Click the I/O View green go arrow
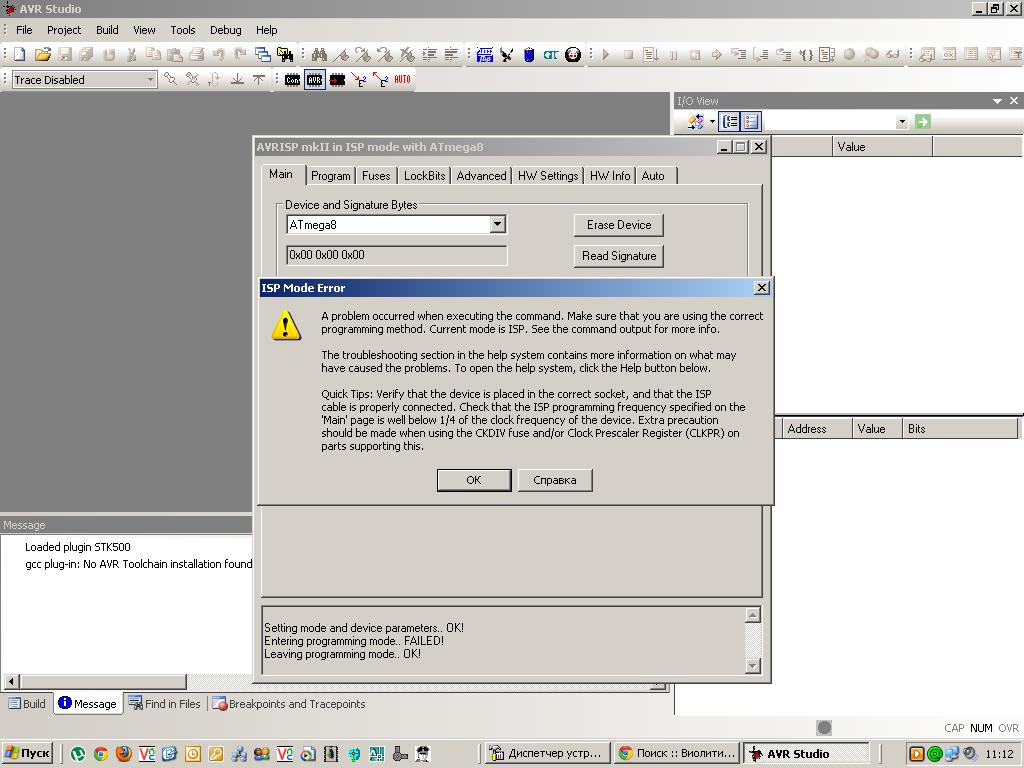The height and width of the screenshot is (768, 1024). click(x=922, y=121)
